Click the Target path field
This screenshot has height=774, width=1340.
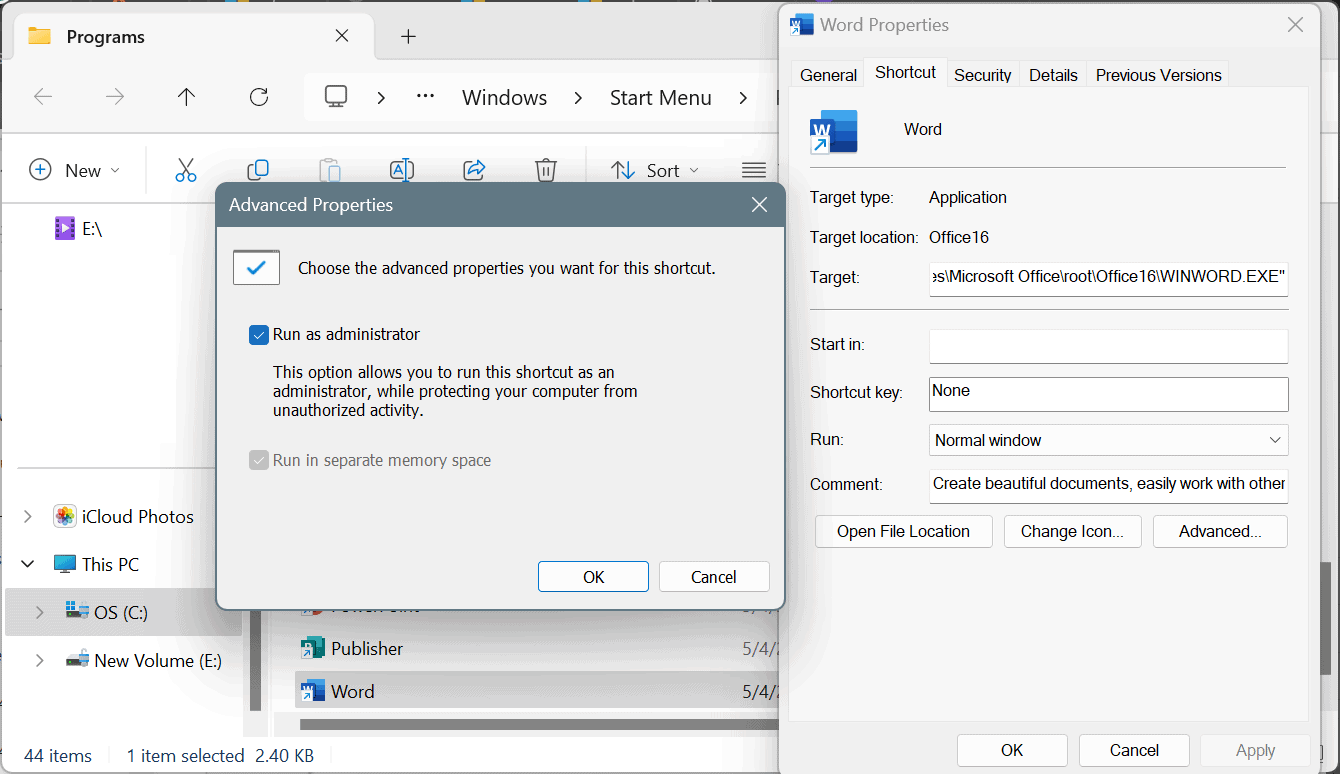(x=1108, y=277)
